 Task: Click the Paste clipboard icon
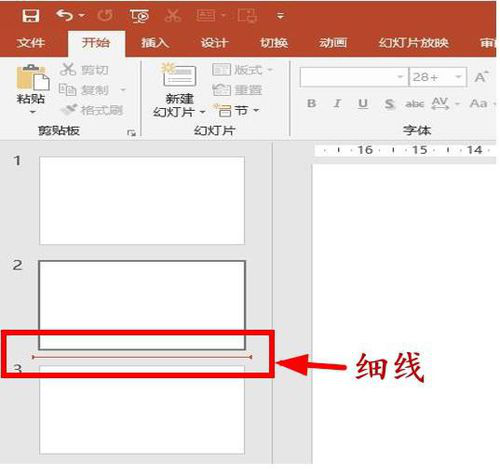(x=32, y=77)
